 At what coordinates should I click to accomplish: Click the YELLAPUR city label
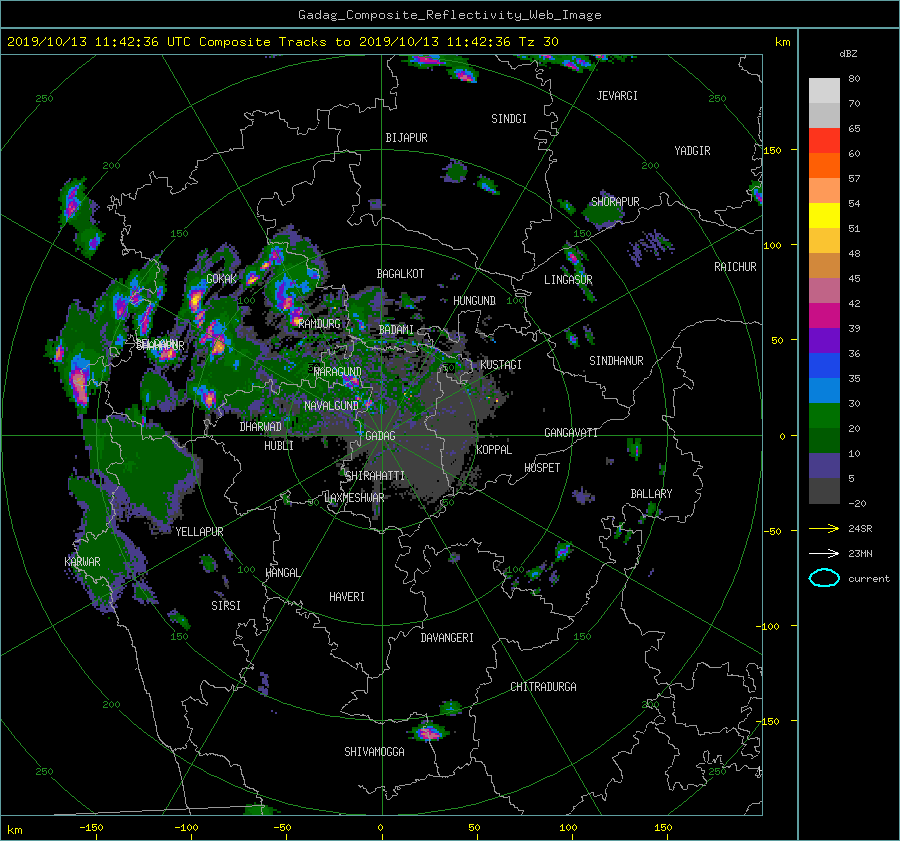[x=199, y=532]
